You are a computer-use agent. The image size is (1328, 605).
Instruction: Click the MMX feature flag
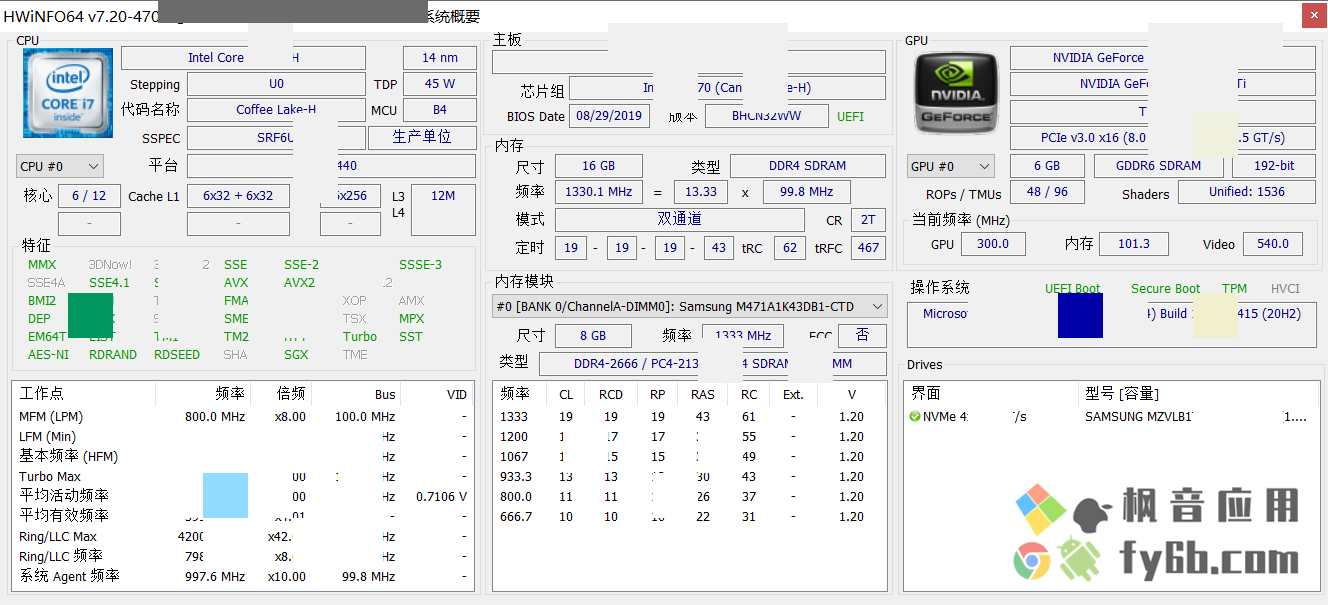coord(43,265)
